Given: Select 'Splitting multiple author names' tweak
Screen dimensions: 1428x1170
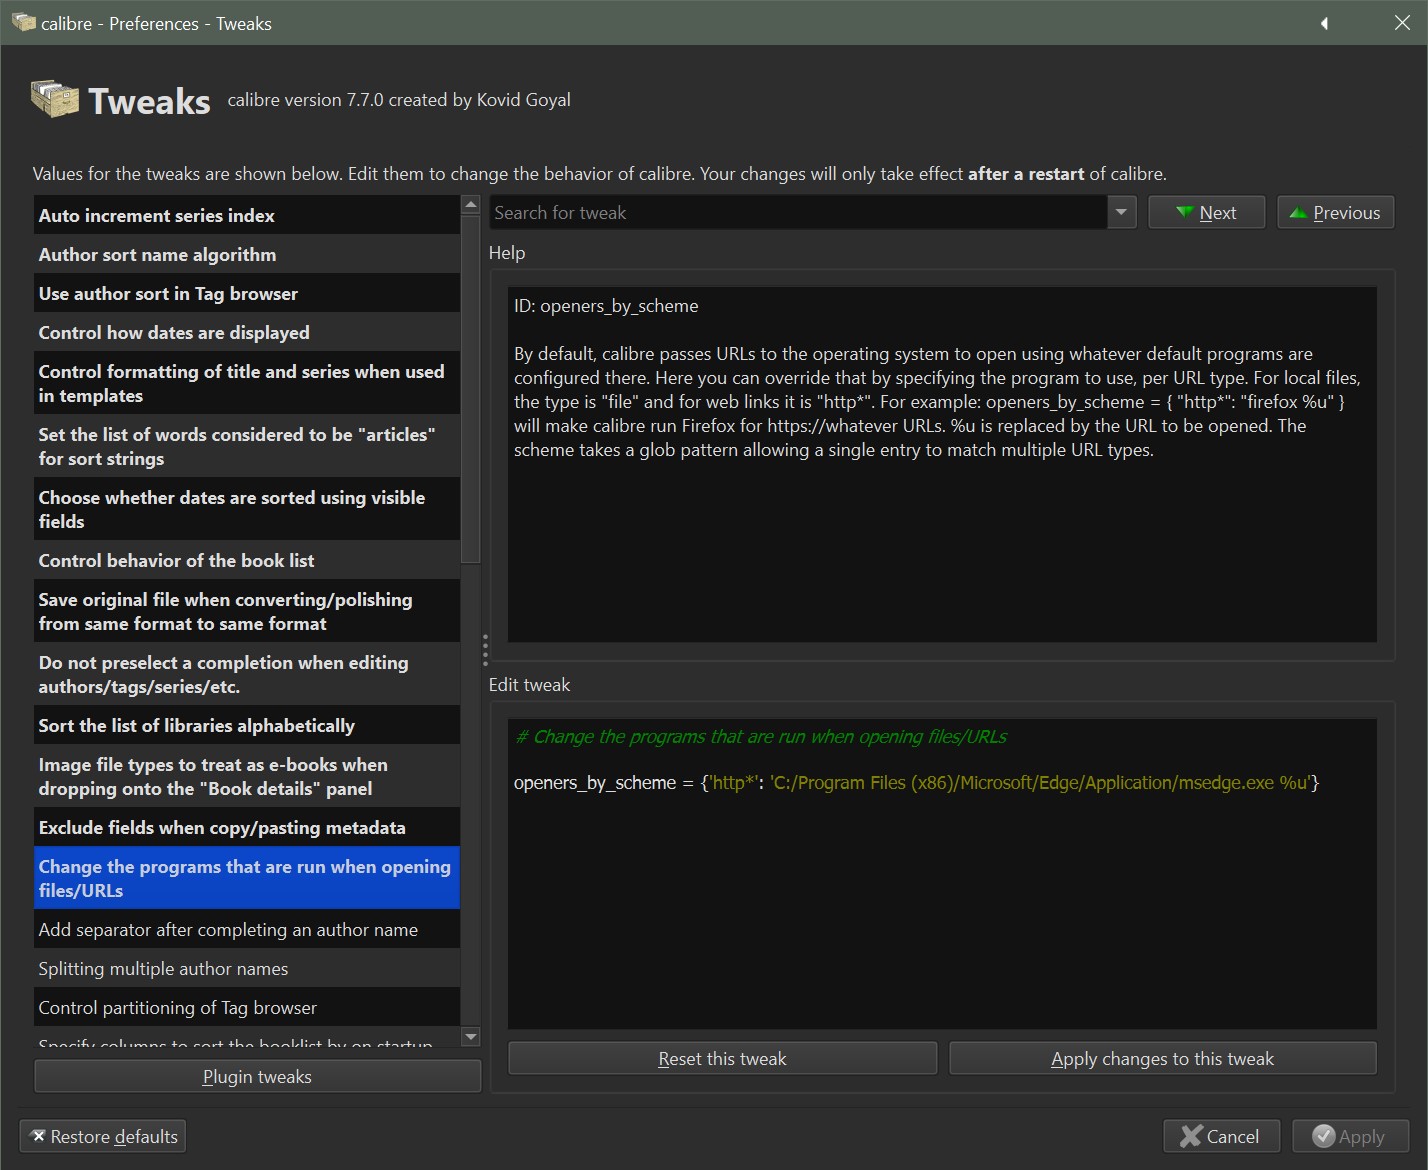Looking at the screenshot, I should (247, 968).
